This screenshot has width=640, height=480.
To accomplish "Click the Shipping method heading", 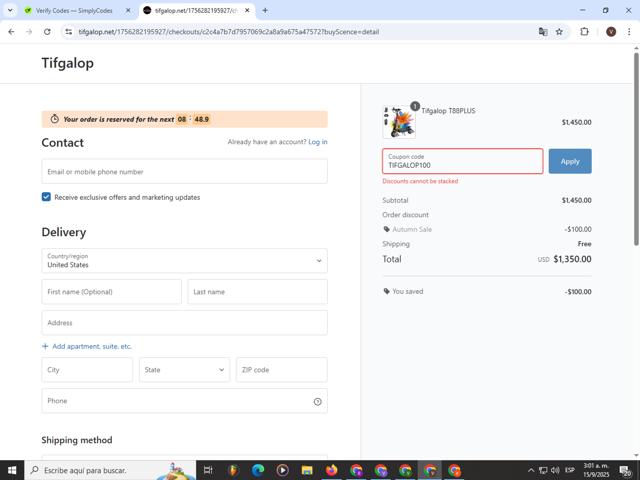I will 77,440.
